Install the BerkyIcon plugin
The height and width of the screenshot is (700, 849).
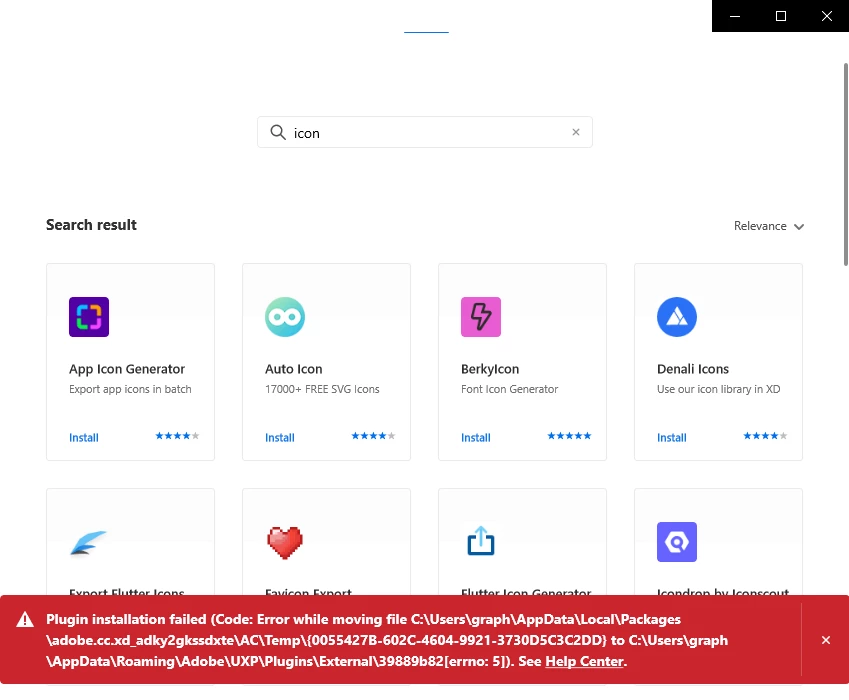pyautogui.click(x=476, y=437)
